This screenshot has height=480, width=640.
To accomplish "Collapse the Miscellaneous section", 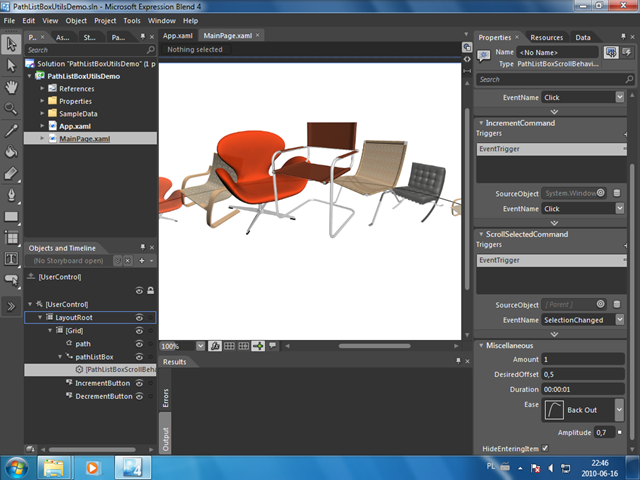I will 481,345.
